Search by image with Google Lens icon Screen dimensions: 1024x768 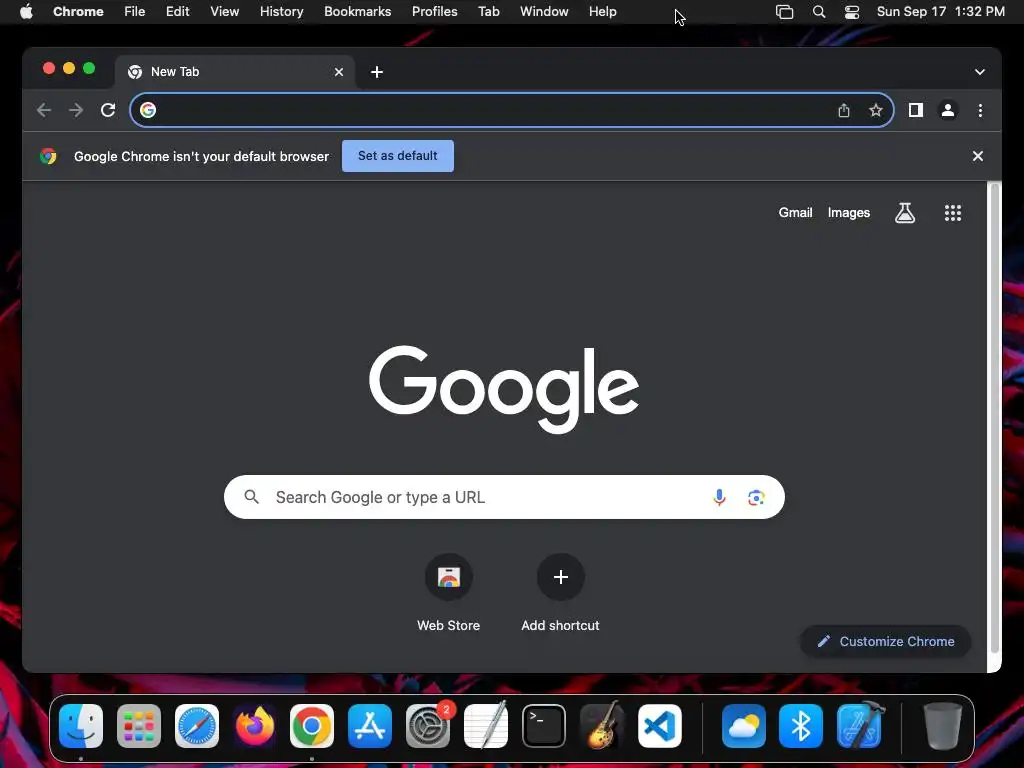[756, 498]
